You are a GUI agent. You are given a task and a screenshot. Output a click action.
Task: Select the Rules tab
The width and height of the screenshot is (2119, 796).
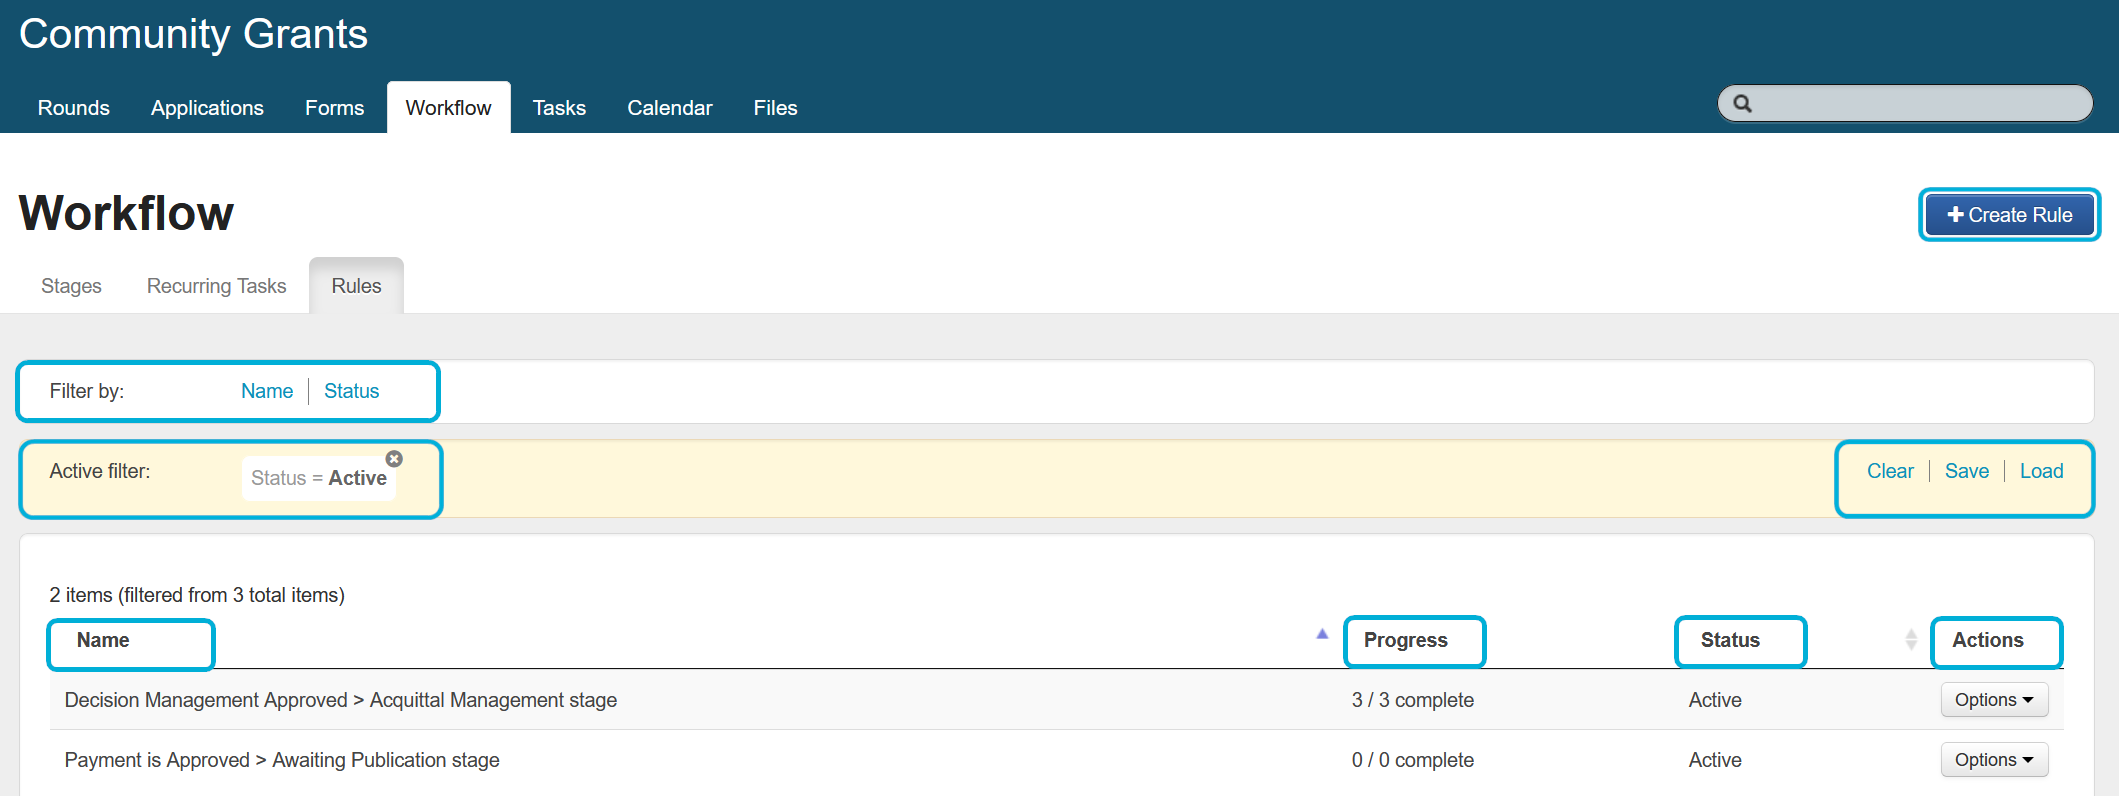(x=356, y=286)
